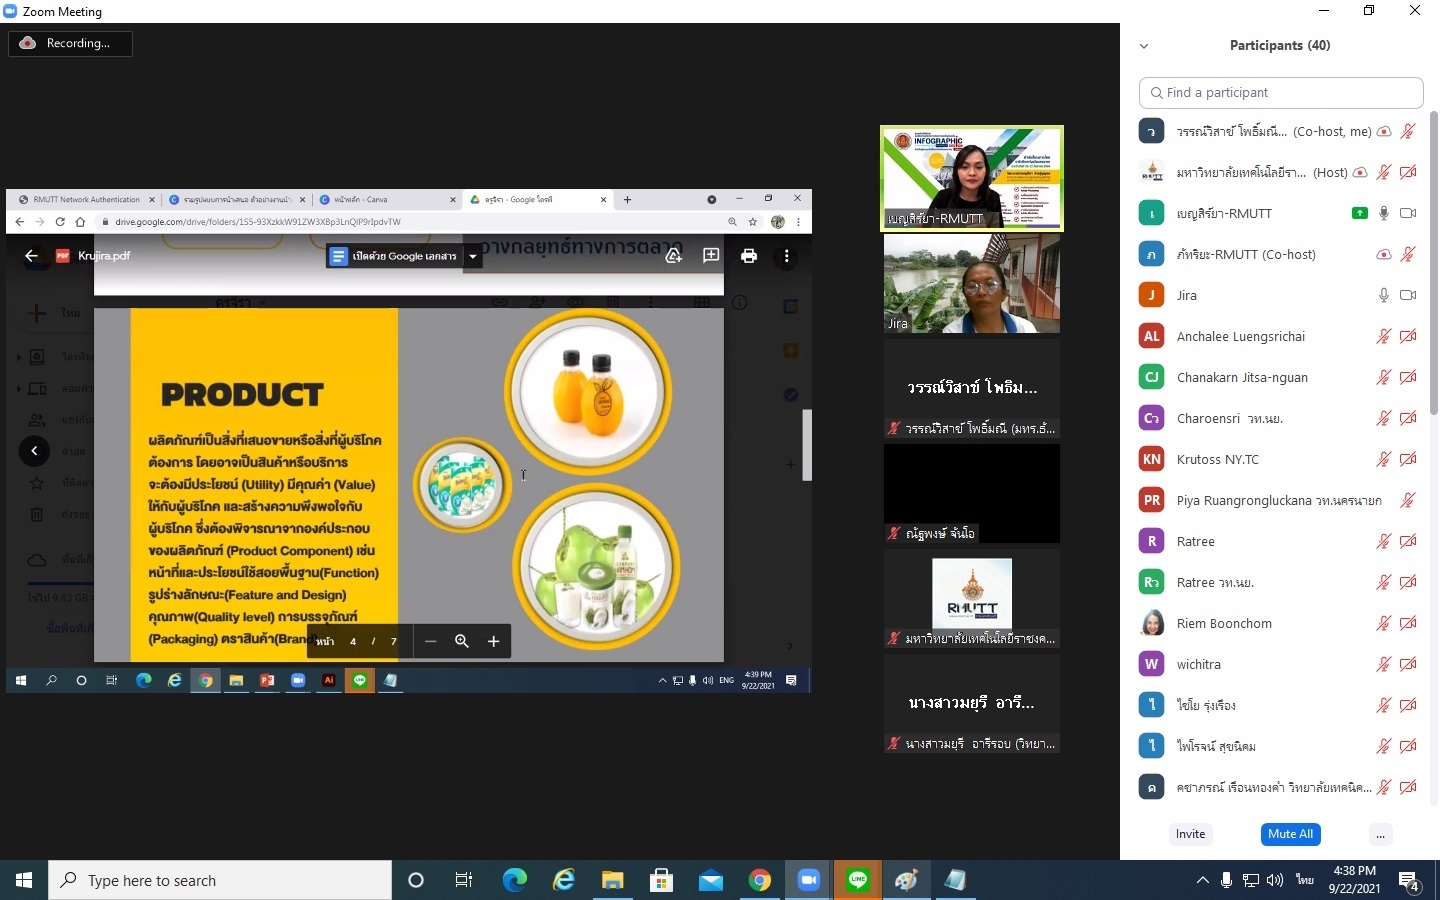Click the Invite button
The image size is (1440, 900).
[x=1190, y=834]
